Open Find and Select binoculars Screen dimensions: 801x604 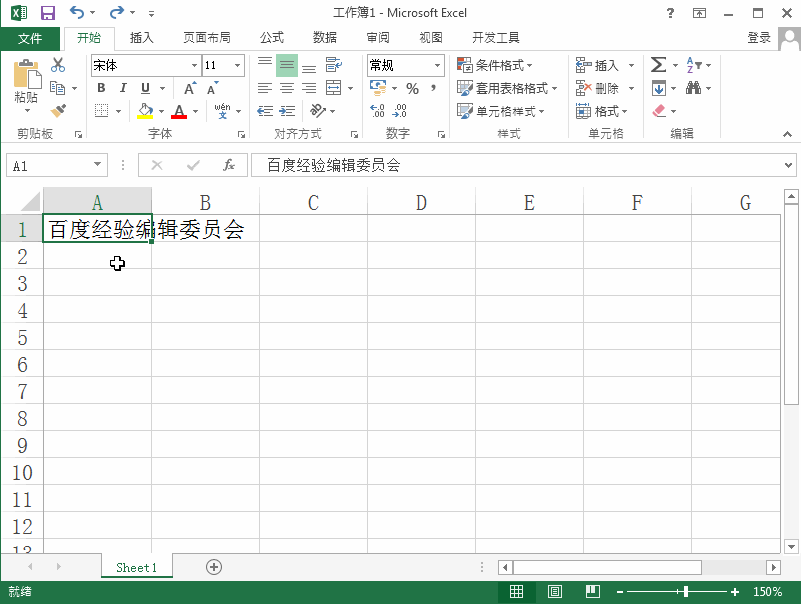tap(693, 88)
